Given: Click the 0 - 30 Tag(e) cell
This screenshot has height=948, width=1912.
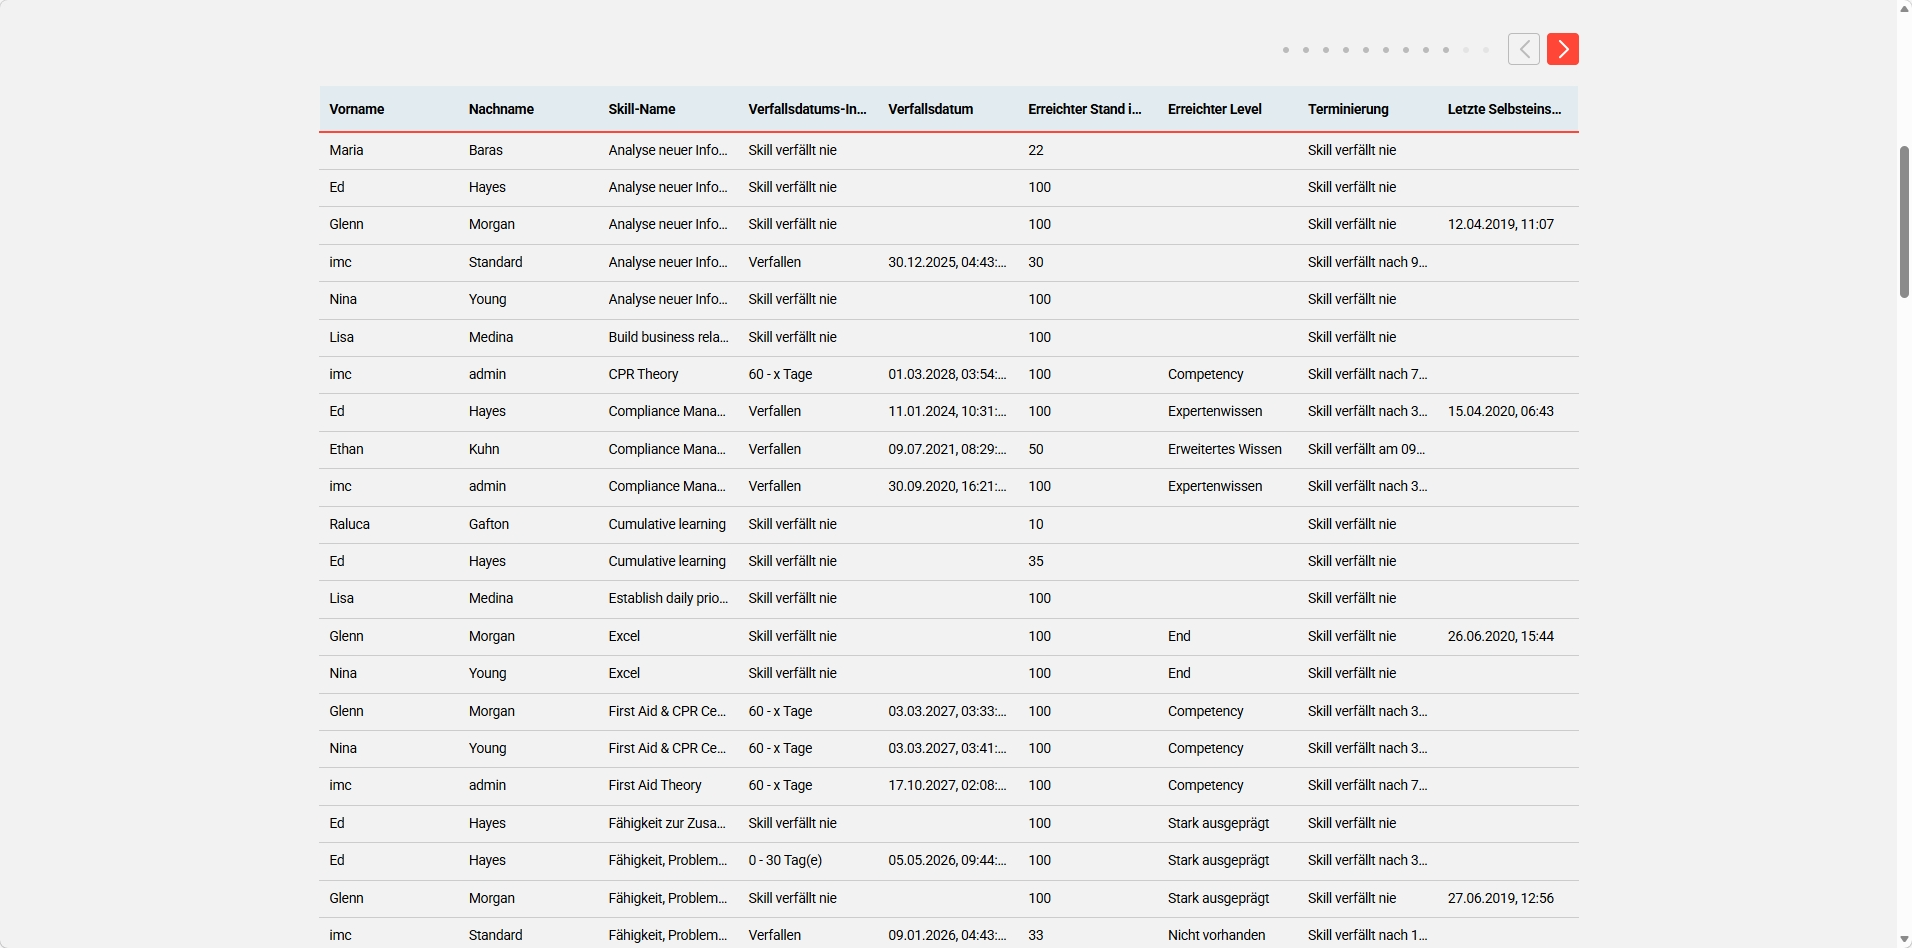Looking at the screenshot, I should point(785,860).
